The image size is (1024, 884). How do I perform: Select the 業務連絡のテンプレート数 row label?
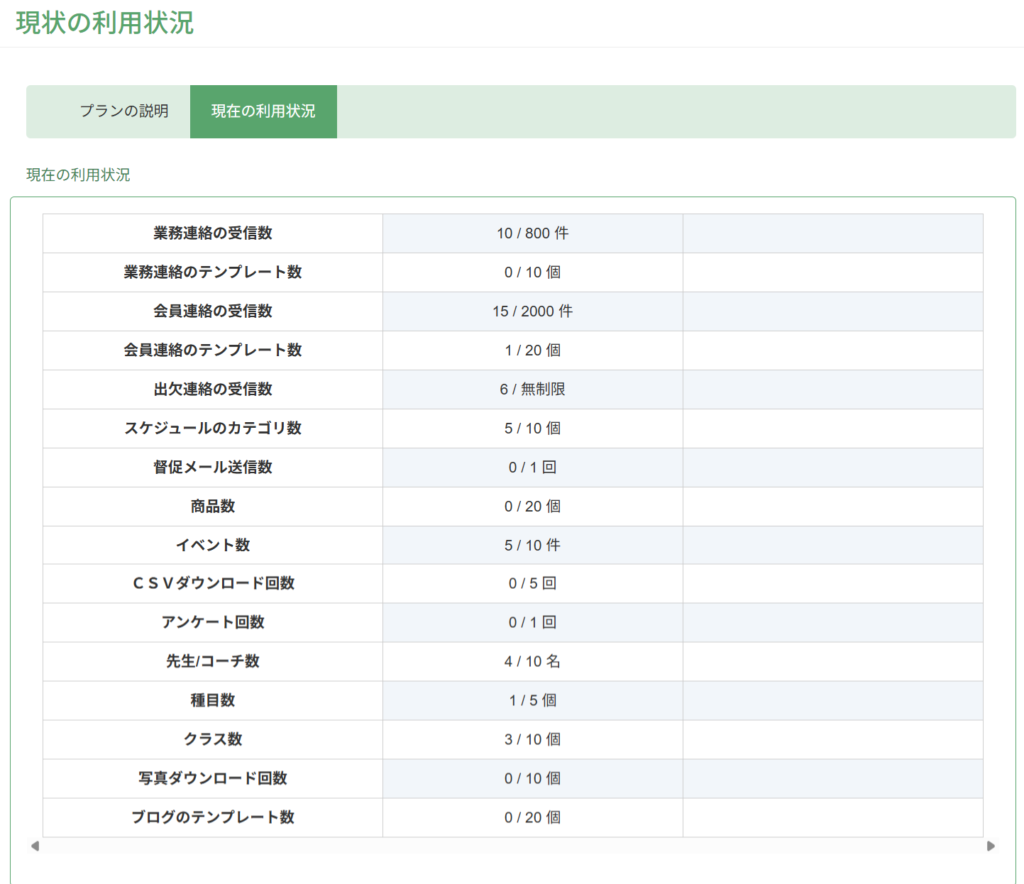tap(213, 272)
